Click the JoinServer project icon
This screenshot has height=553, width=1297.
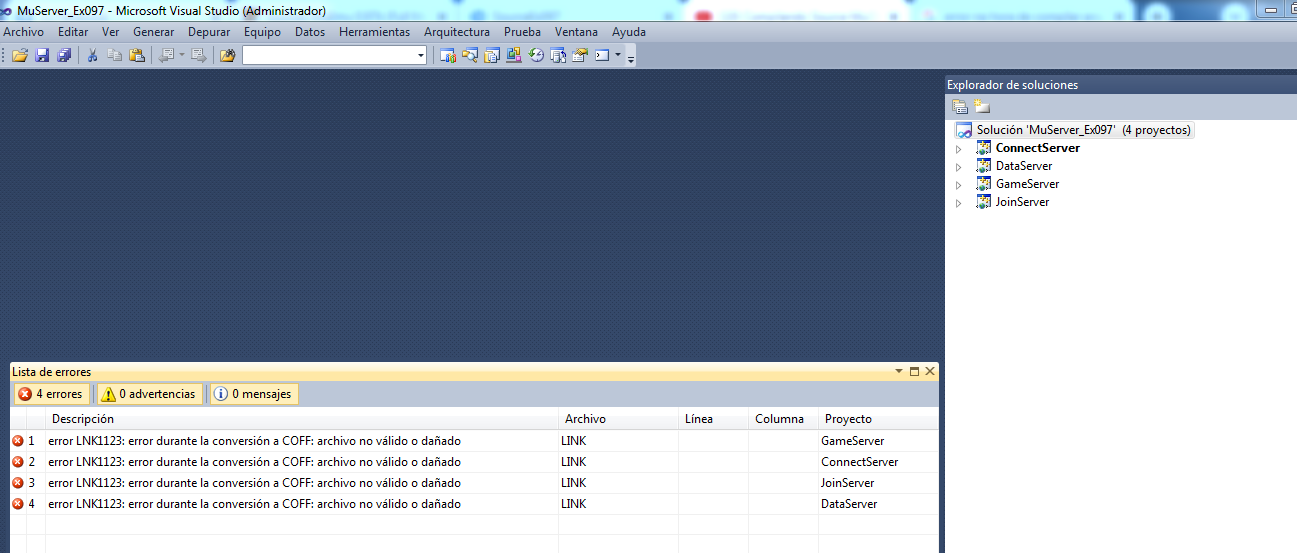tap(984, 202)
